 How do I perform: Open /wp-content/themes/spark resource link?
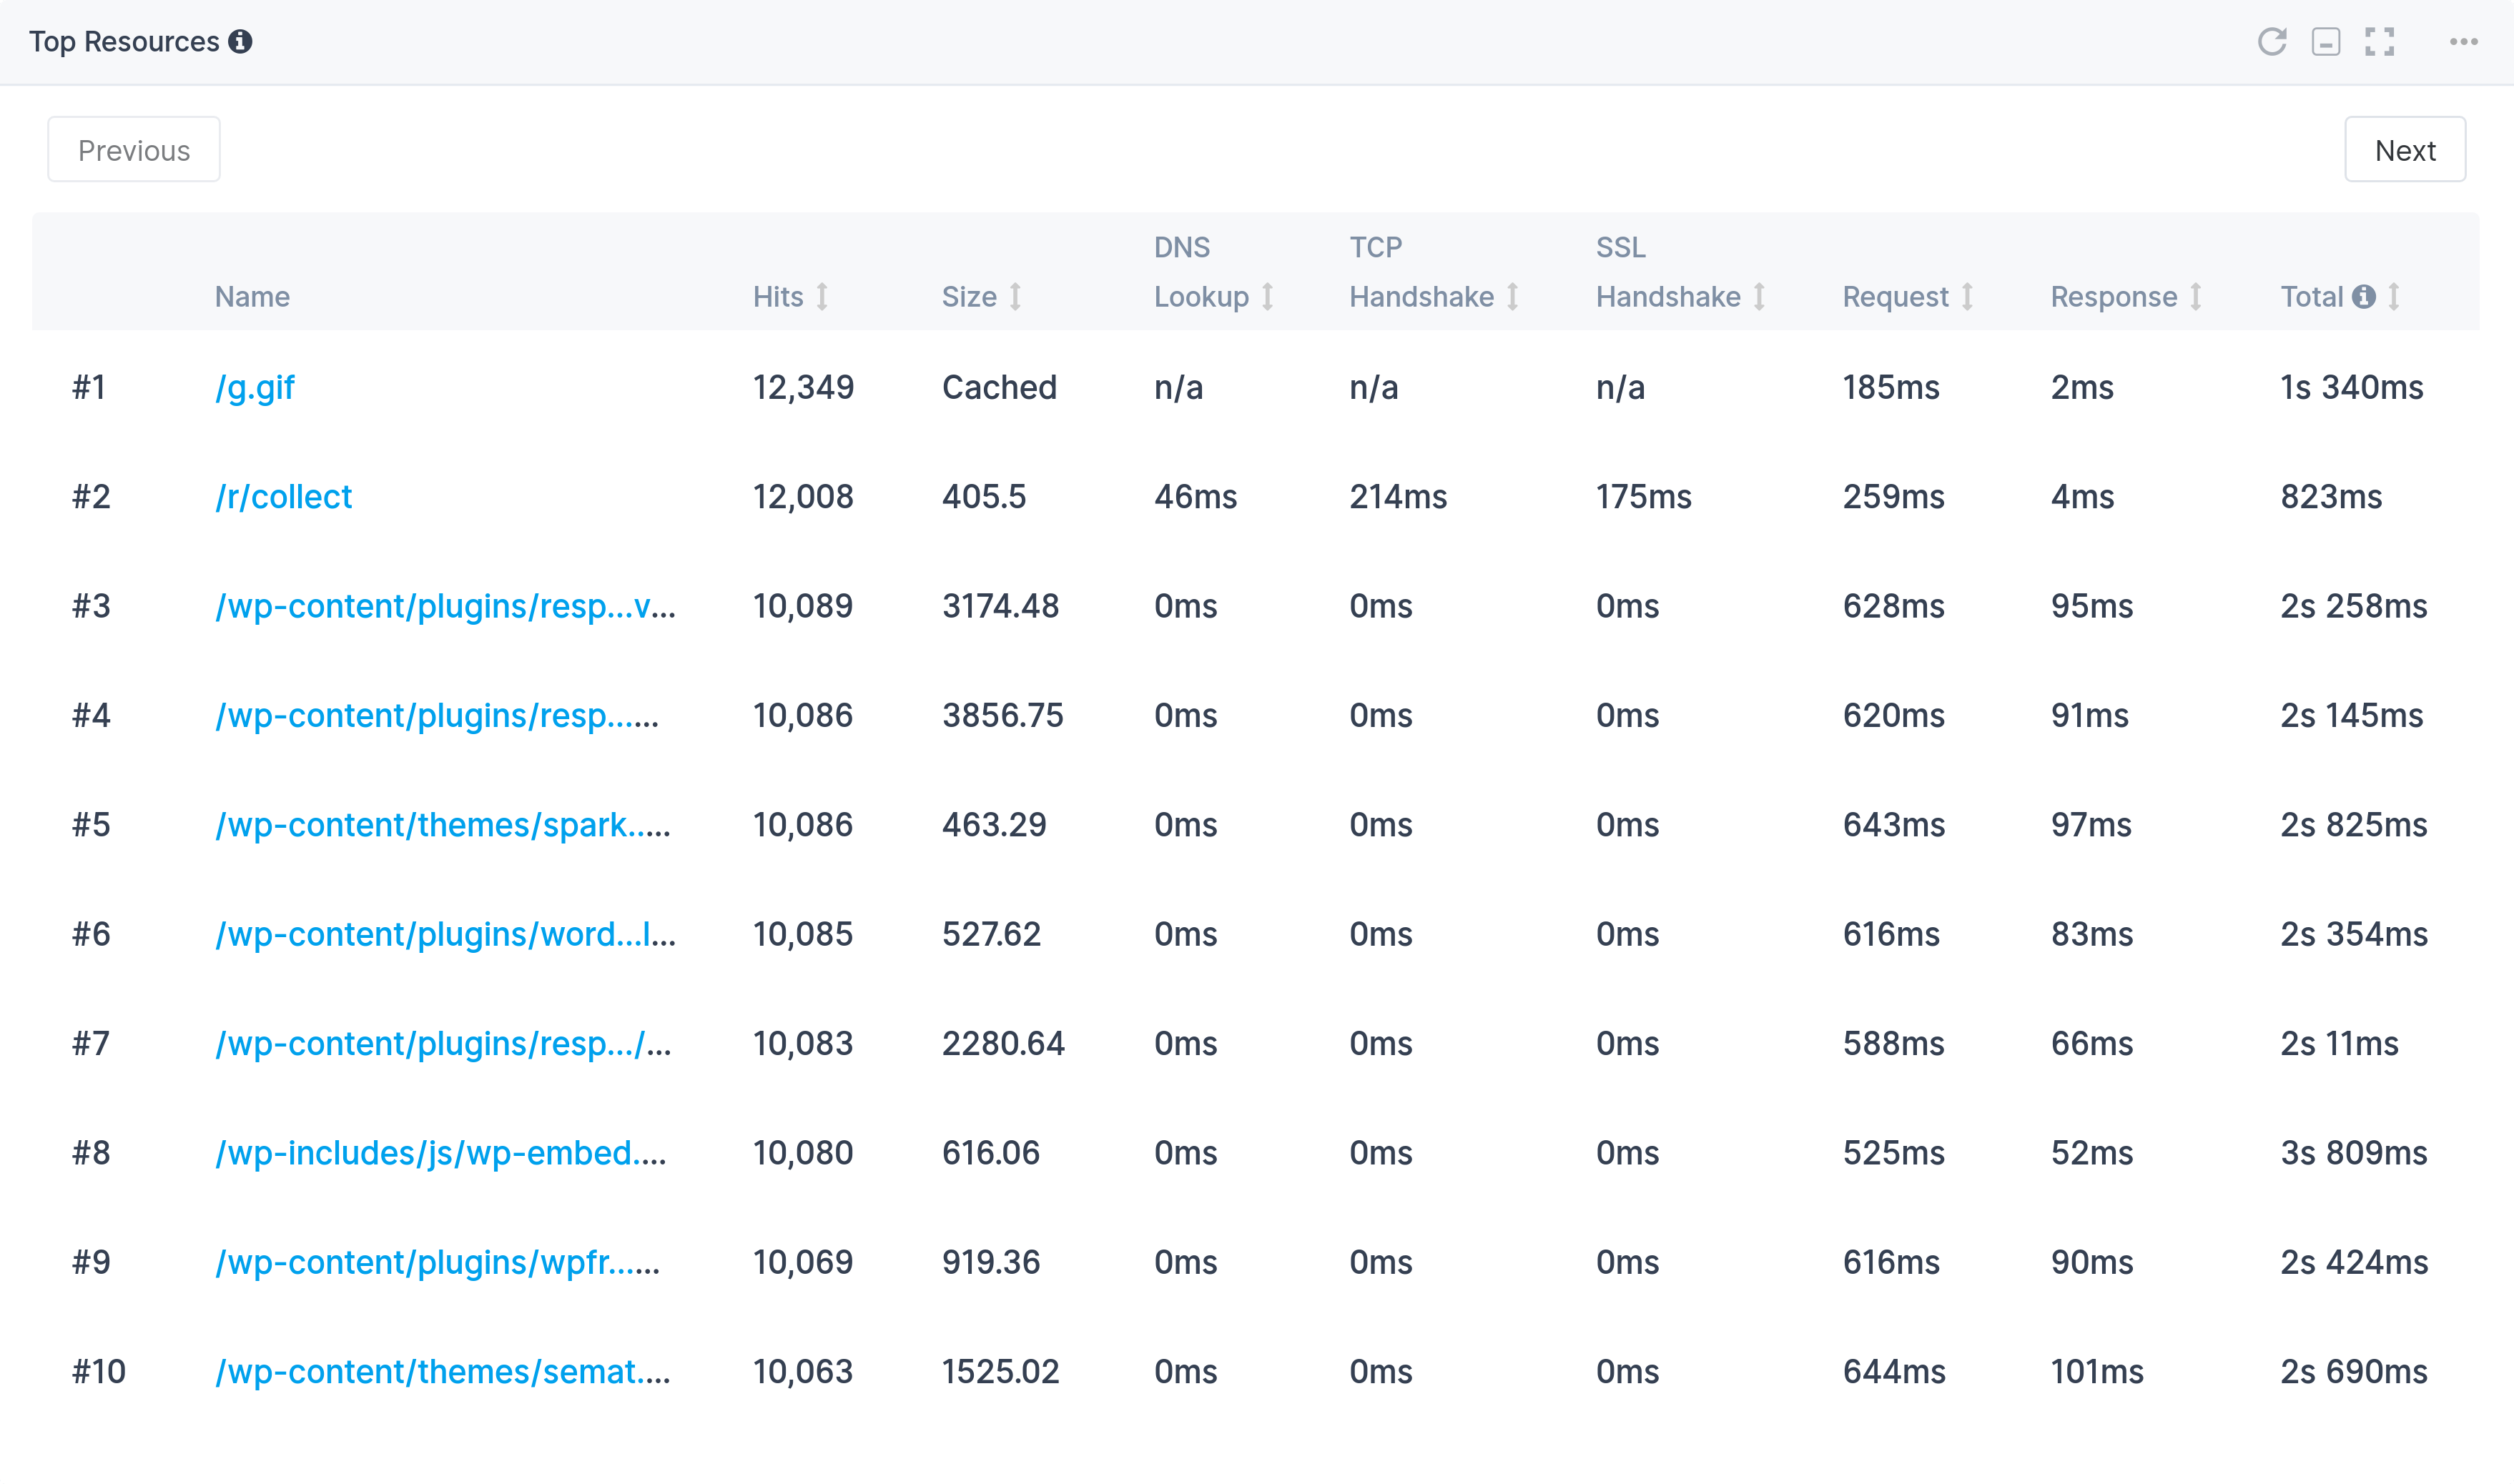443,825
